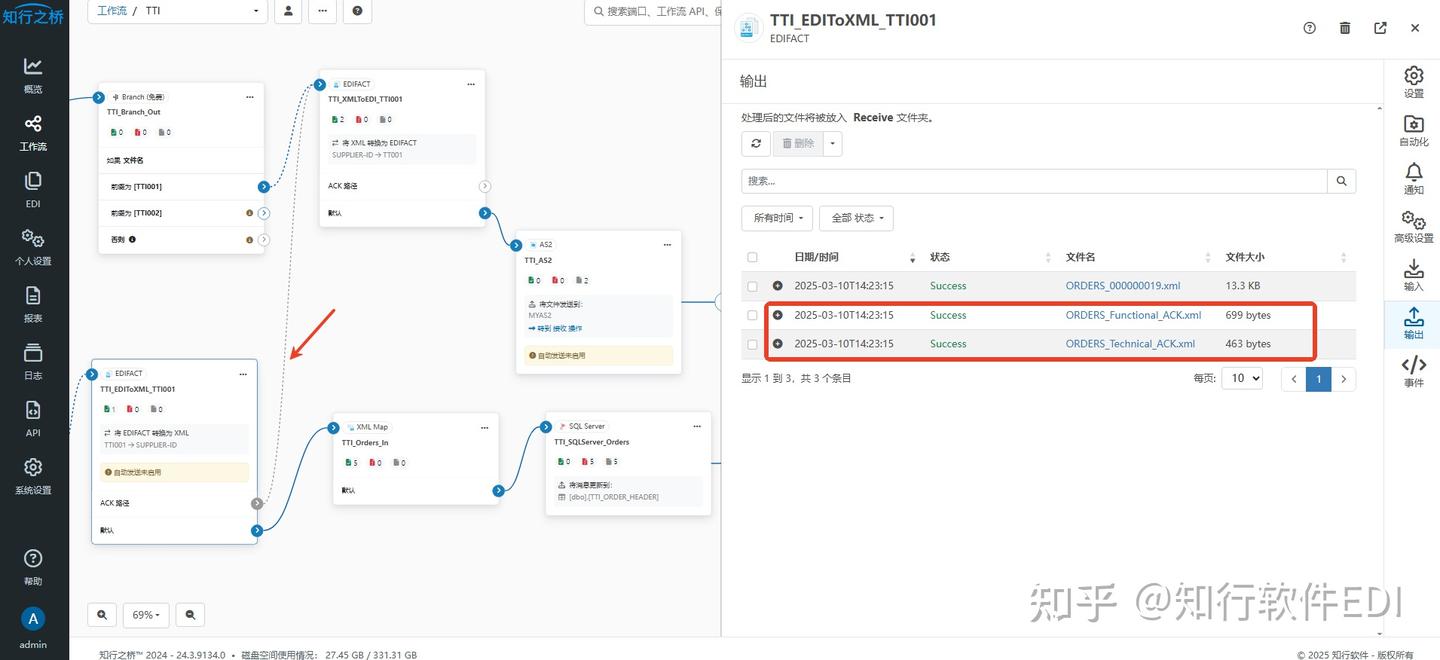This screenshot has width=1440, height=660.
Task: Check the select-all checkbox in table header
Action: [752, 257]
